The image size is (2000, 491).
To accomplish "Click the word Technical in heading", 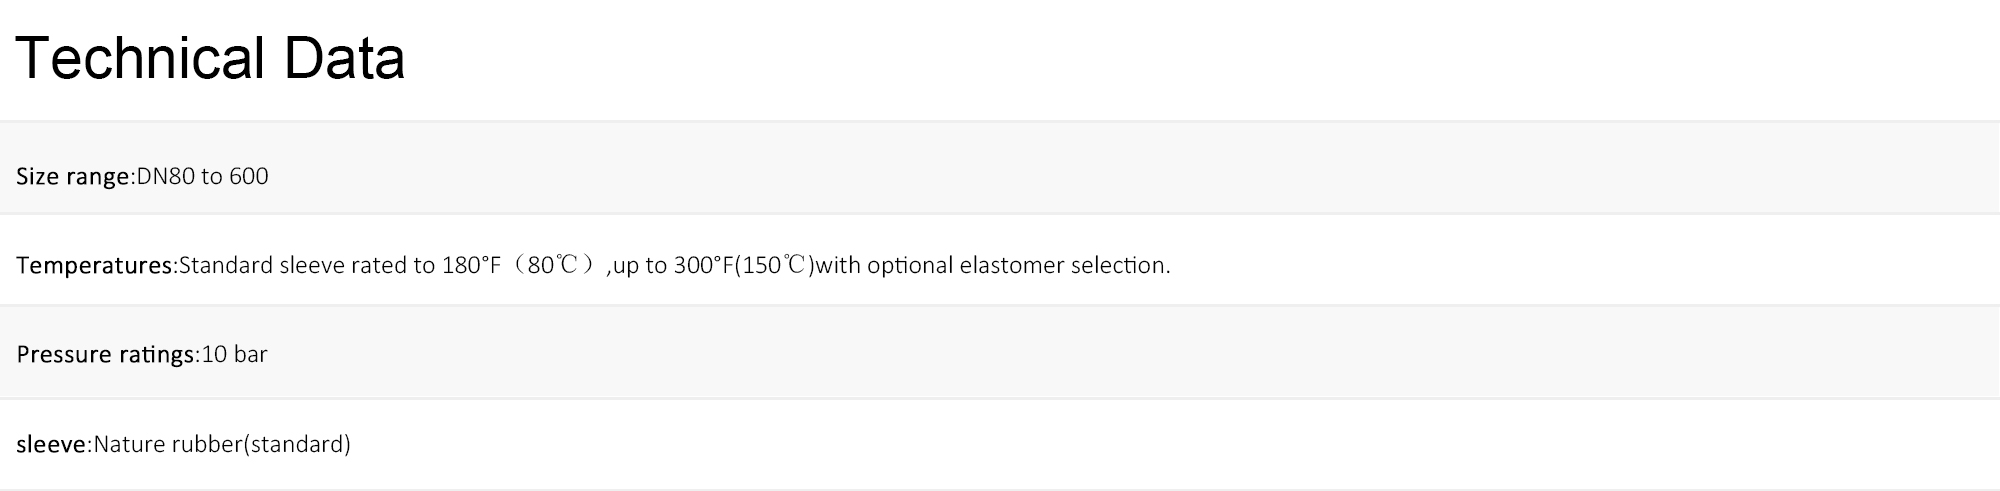I will [140, 58].
